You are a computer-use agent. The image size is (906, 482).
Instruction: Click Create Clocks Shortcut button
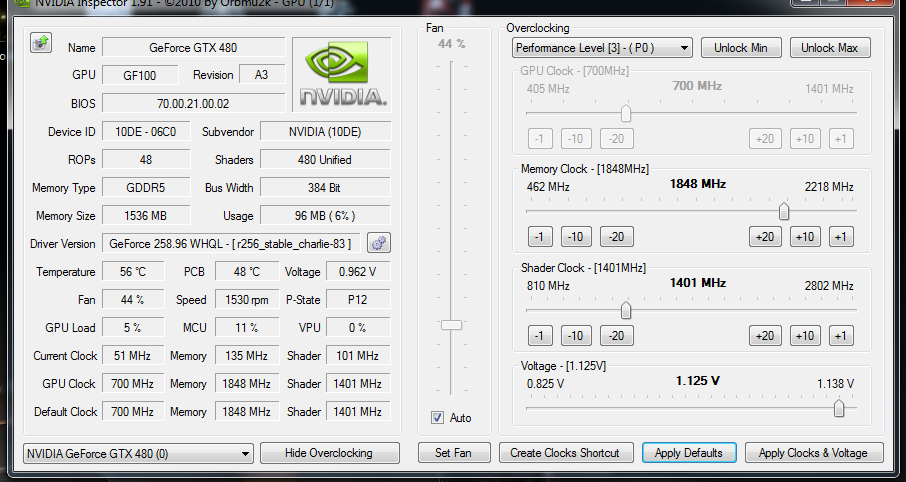click(566, 453)
